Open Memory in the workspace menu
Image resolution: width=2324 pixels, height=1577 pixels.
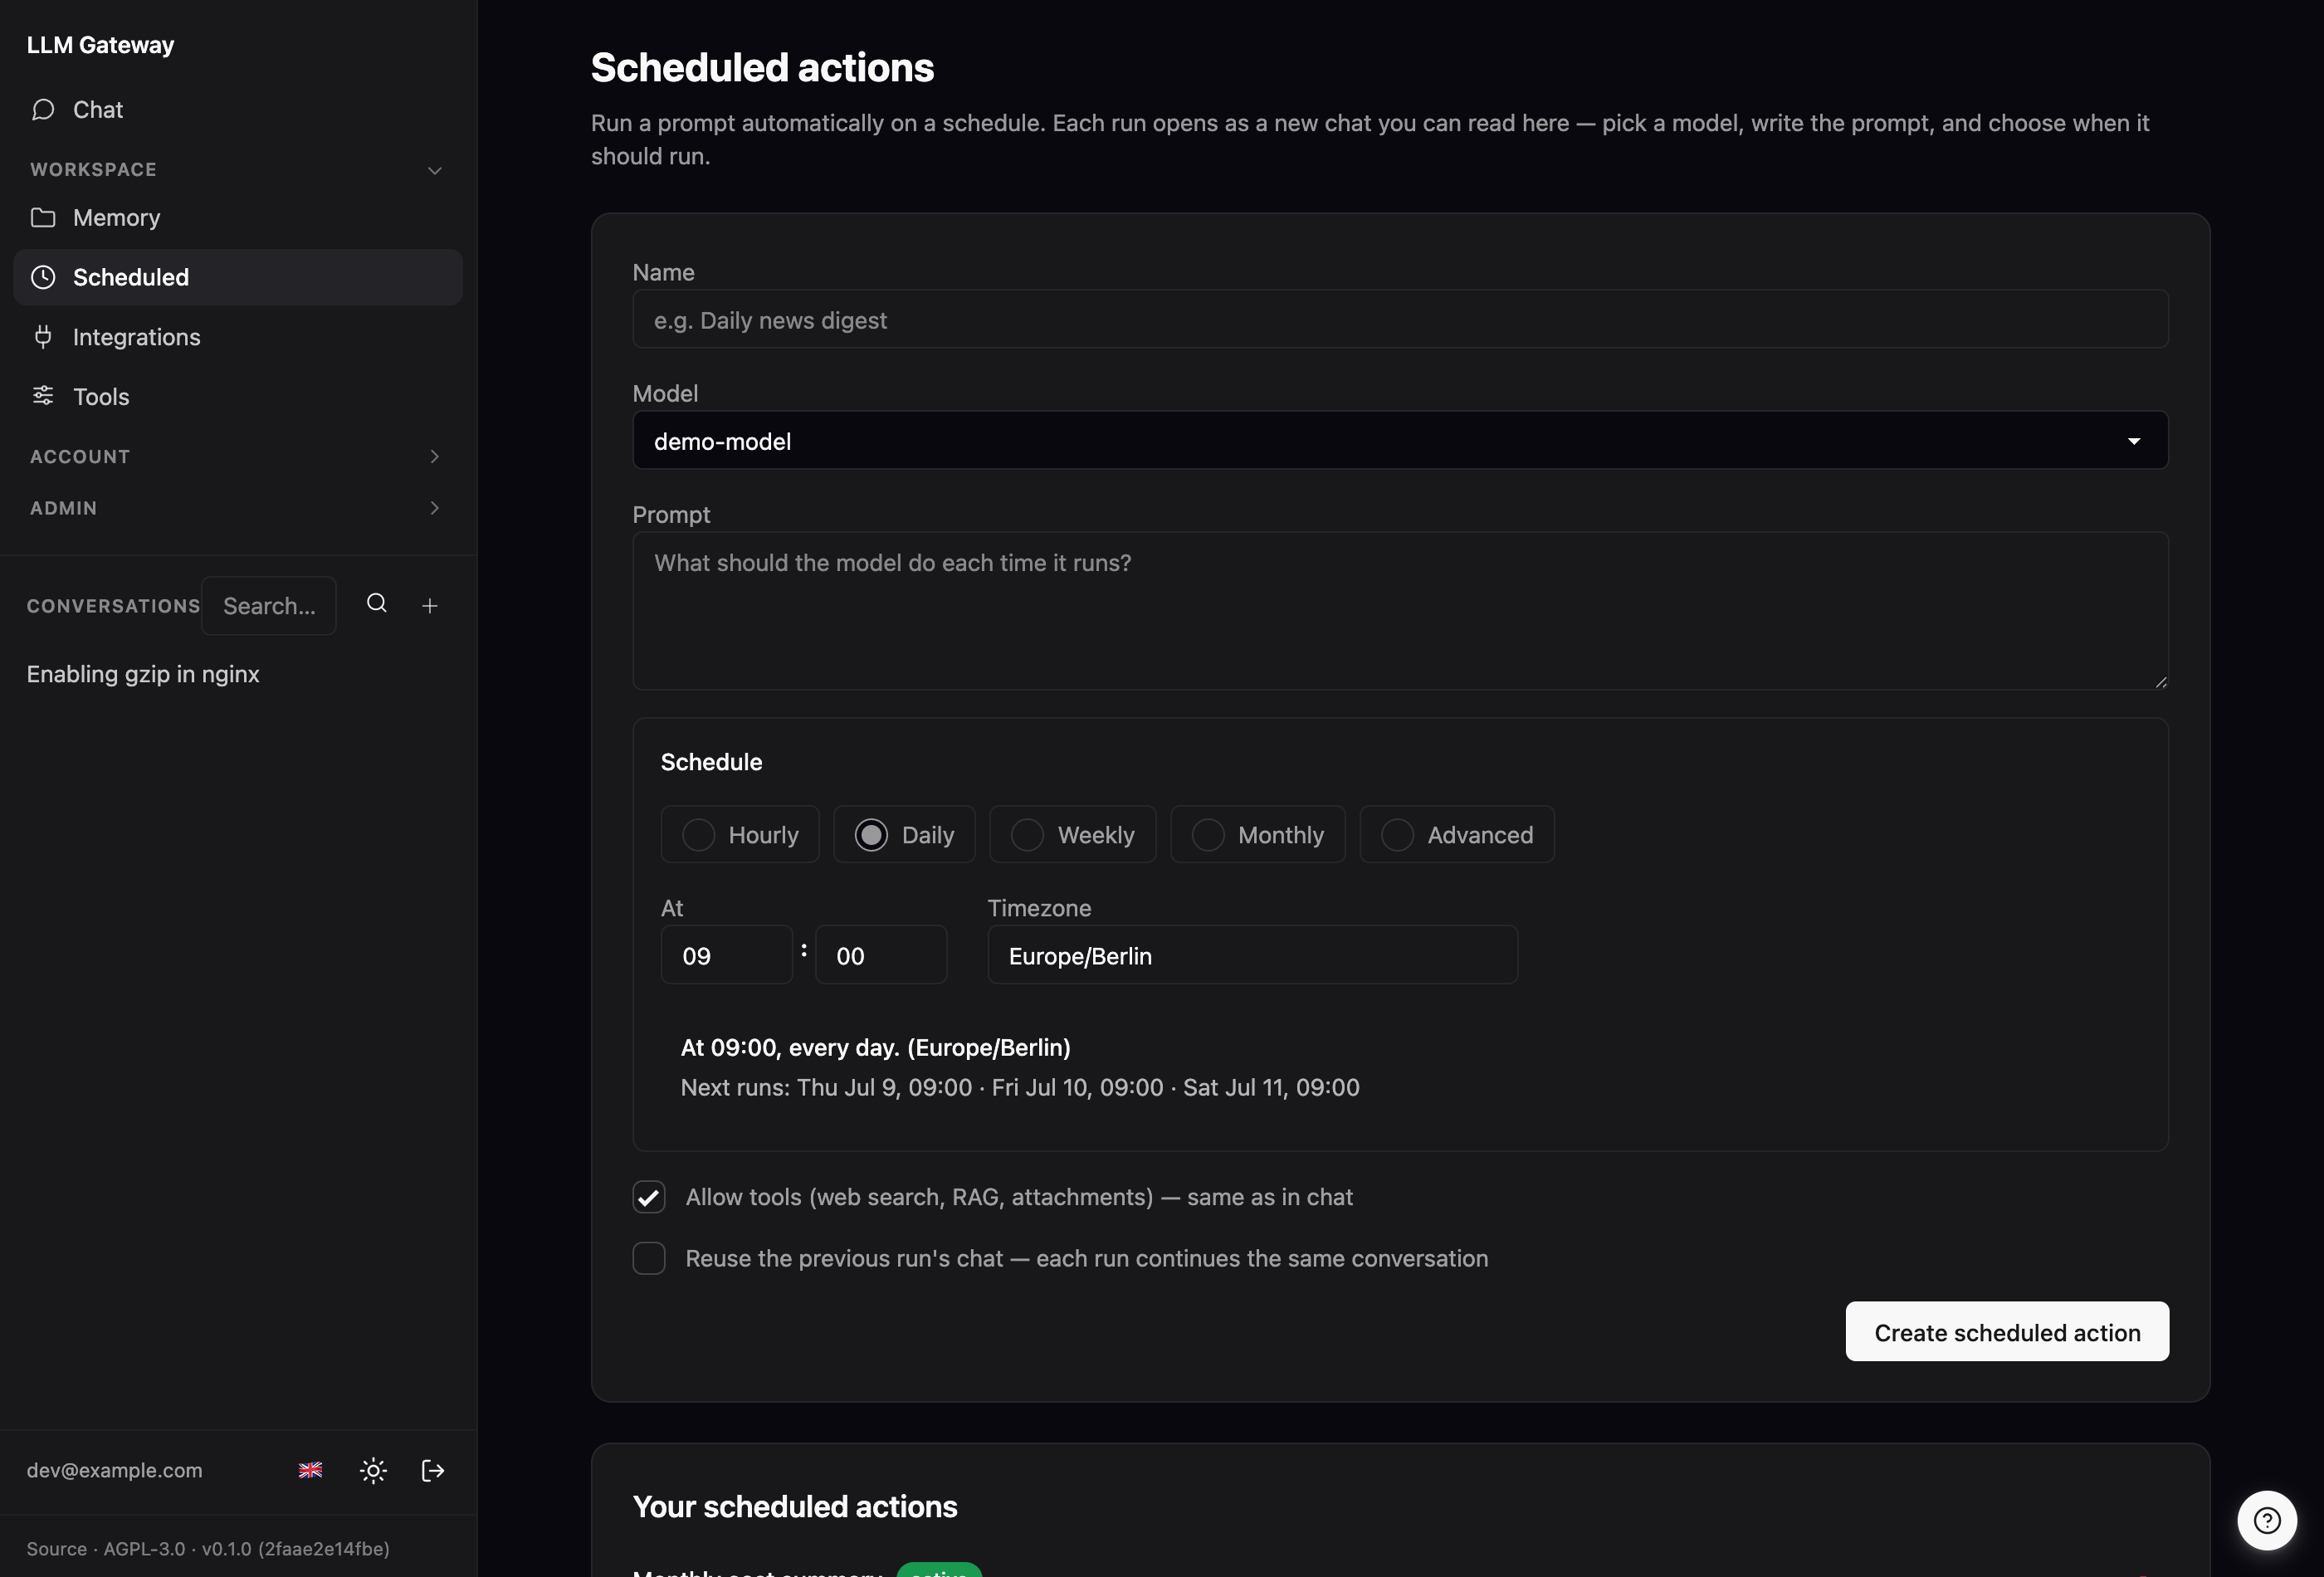(237, 218)
